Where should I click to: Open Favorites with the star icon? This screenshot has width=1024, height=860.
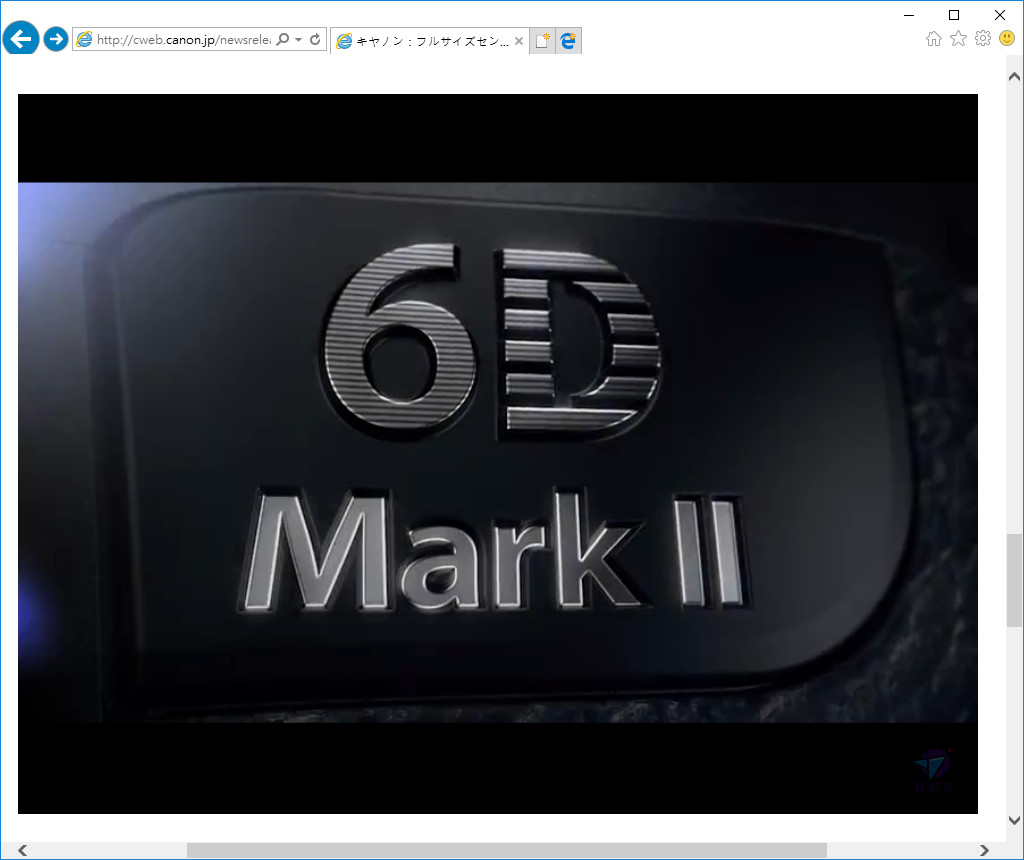pos(958,39)
